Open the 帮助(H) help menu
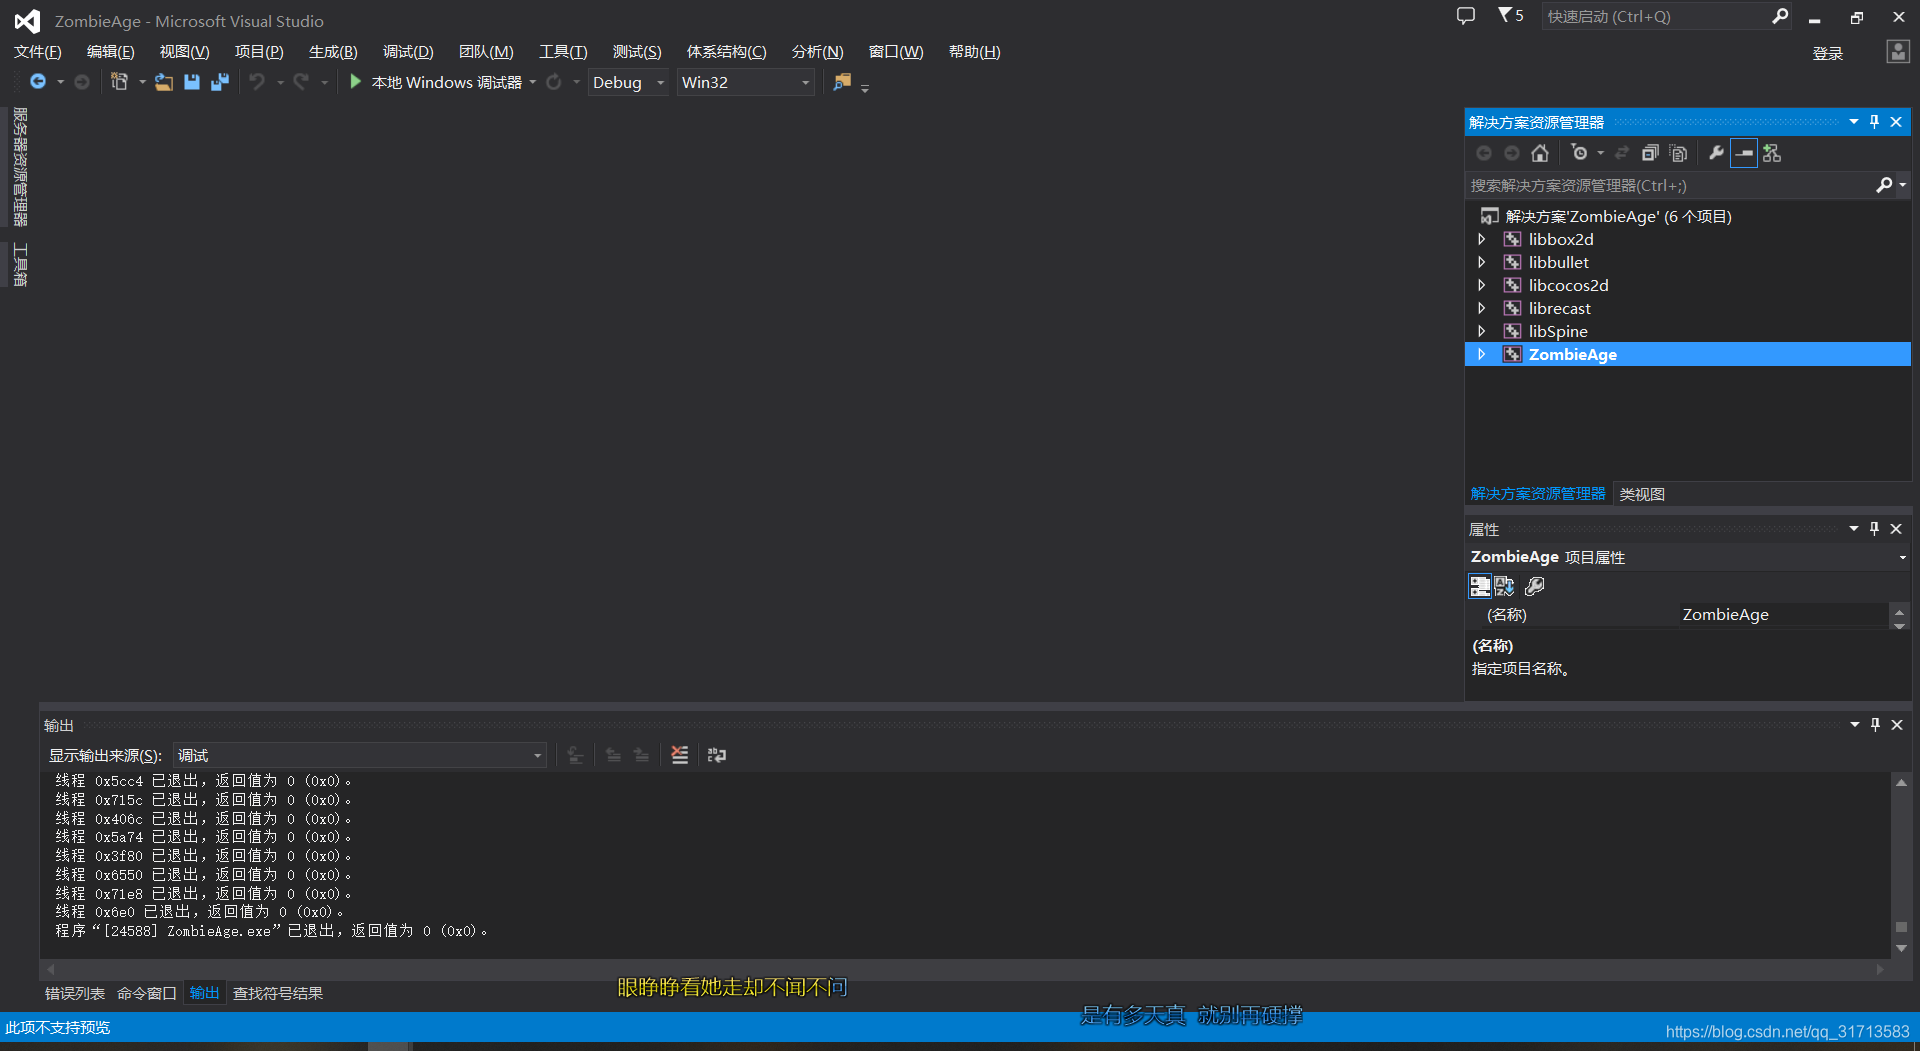1920x1051 pixels. pyautogui.click(x=974, y=52)
